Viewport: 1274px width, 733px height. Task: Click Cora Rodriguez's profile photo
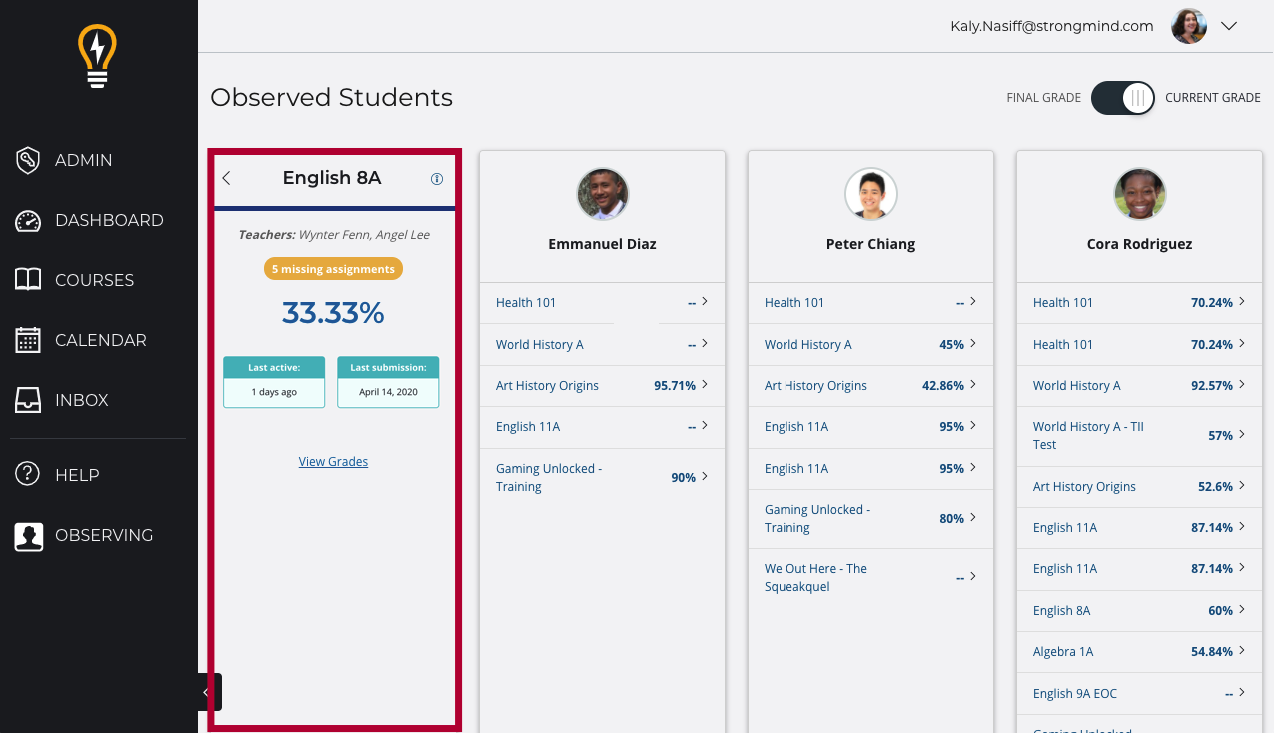click(1139, 194)
